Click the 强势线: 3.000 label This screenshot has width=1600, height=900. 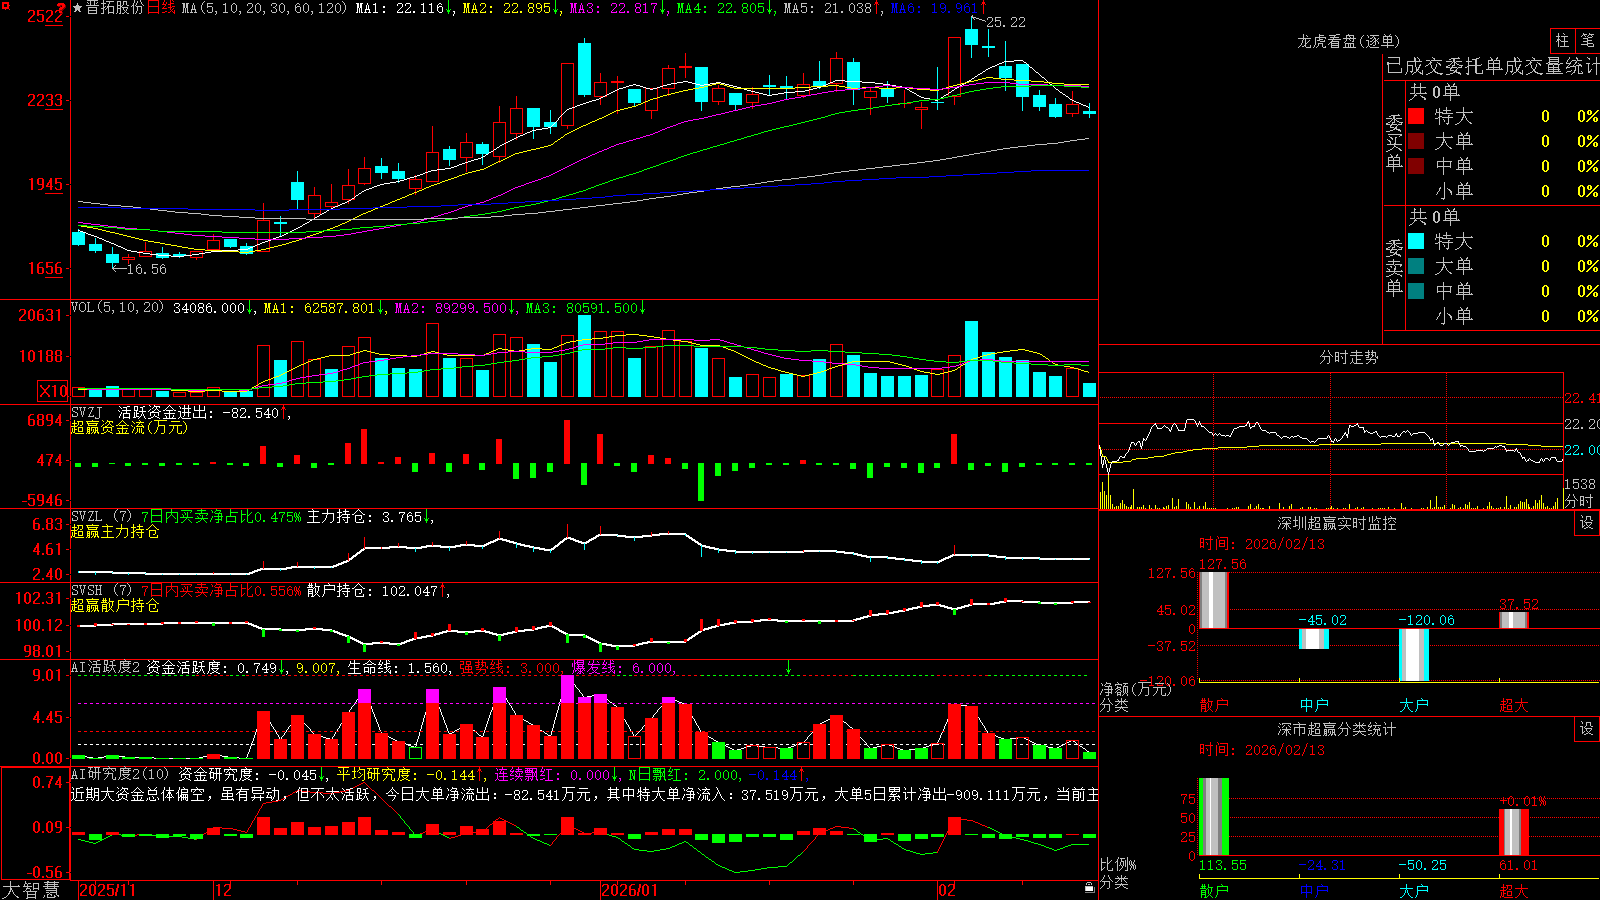510,667
